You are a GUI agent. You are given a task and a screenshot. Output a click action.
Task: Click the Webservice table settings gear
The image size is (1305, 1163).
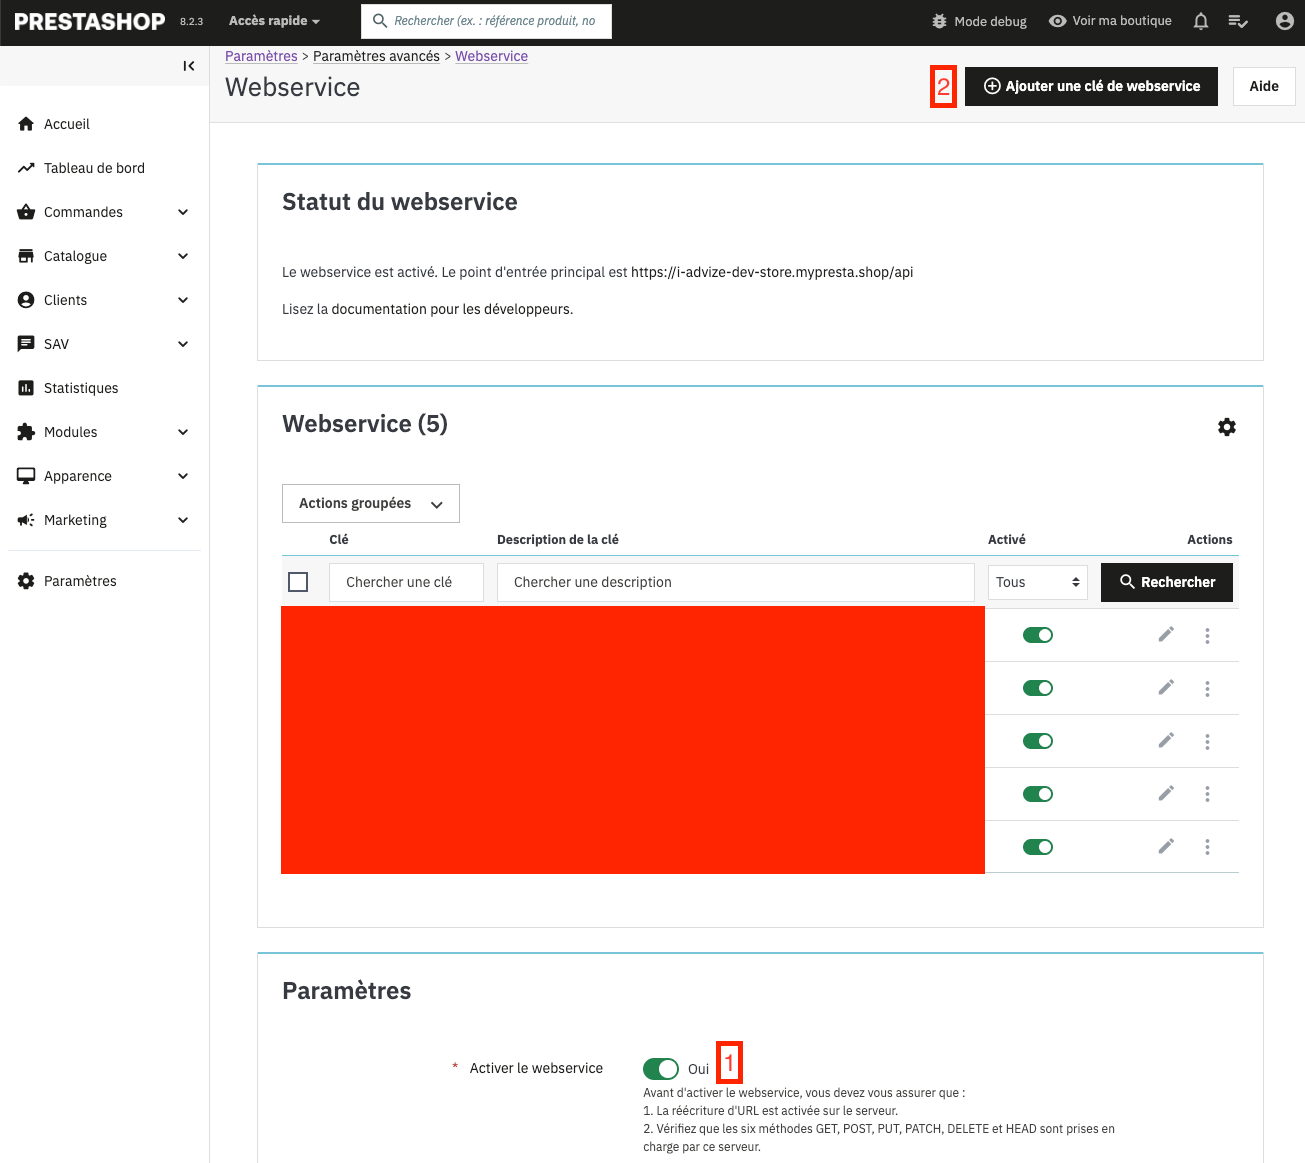click(x=1226, y=427)
